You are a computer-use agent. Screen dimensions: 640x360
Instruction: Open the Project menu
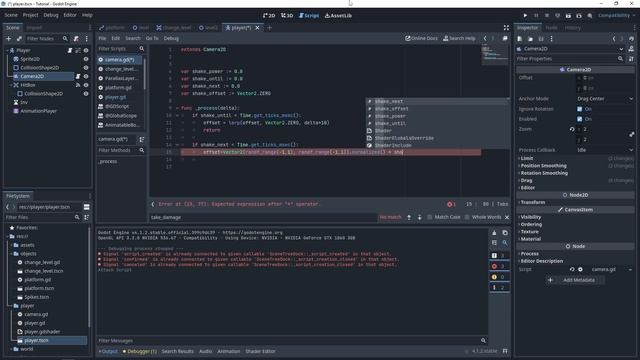[30, 15]
